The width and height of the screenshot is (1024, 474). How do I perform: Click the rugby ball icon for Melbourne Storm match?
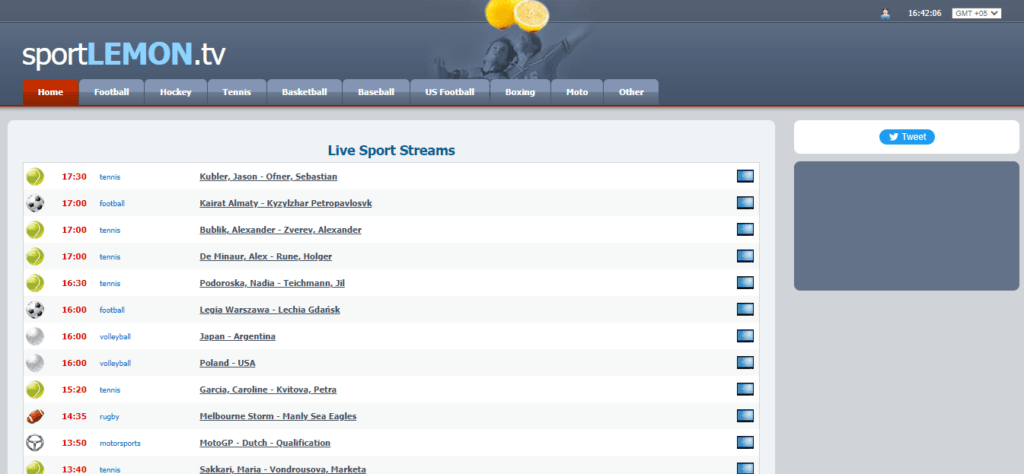tap(35, 416)
